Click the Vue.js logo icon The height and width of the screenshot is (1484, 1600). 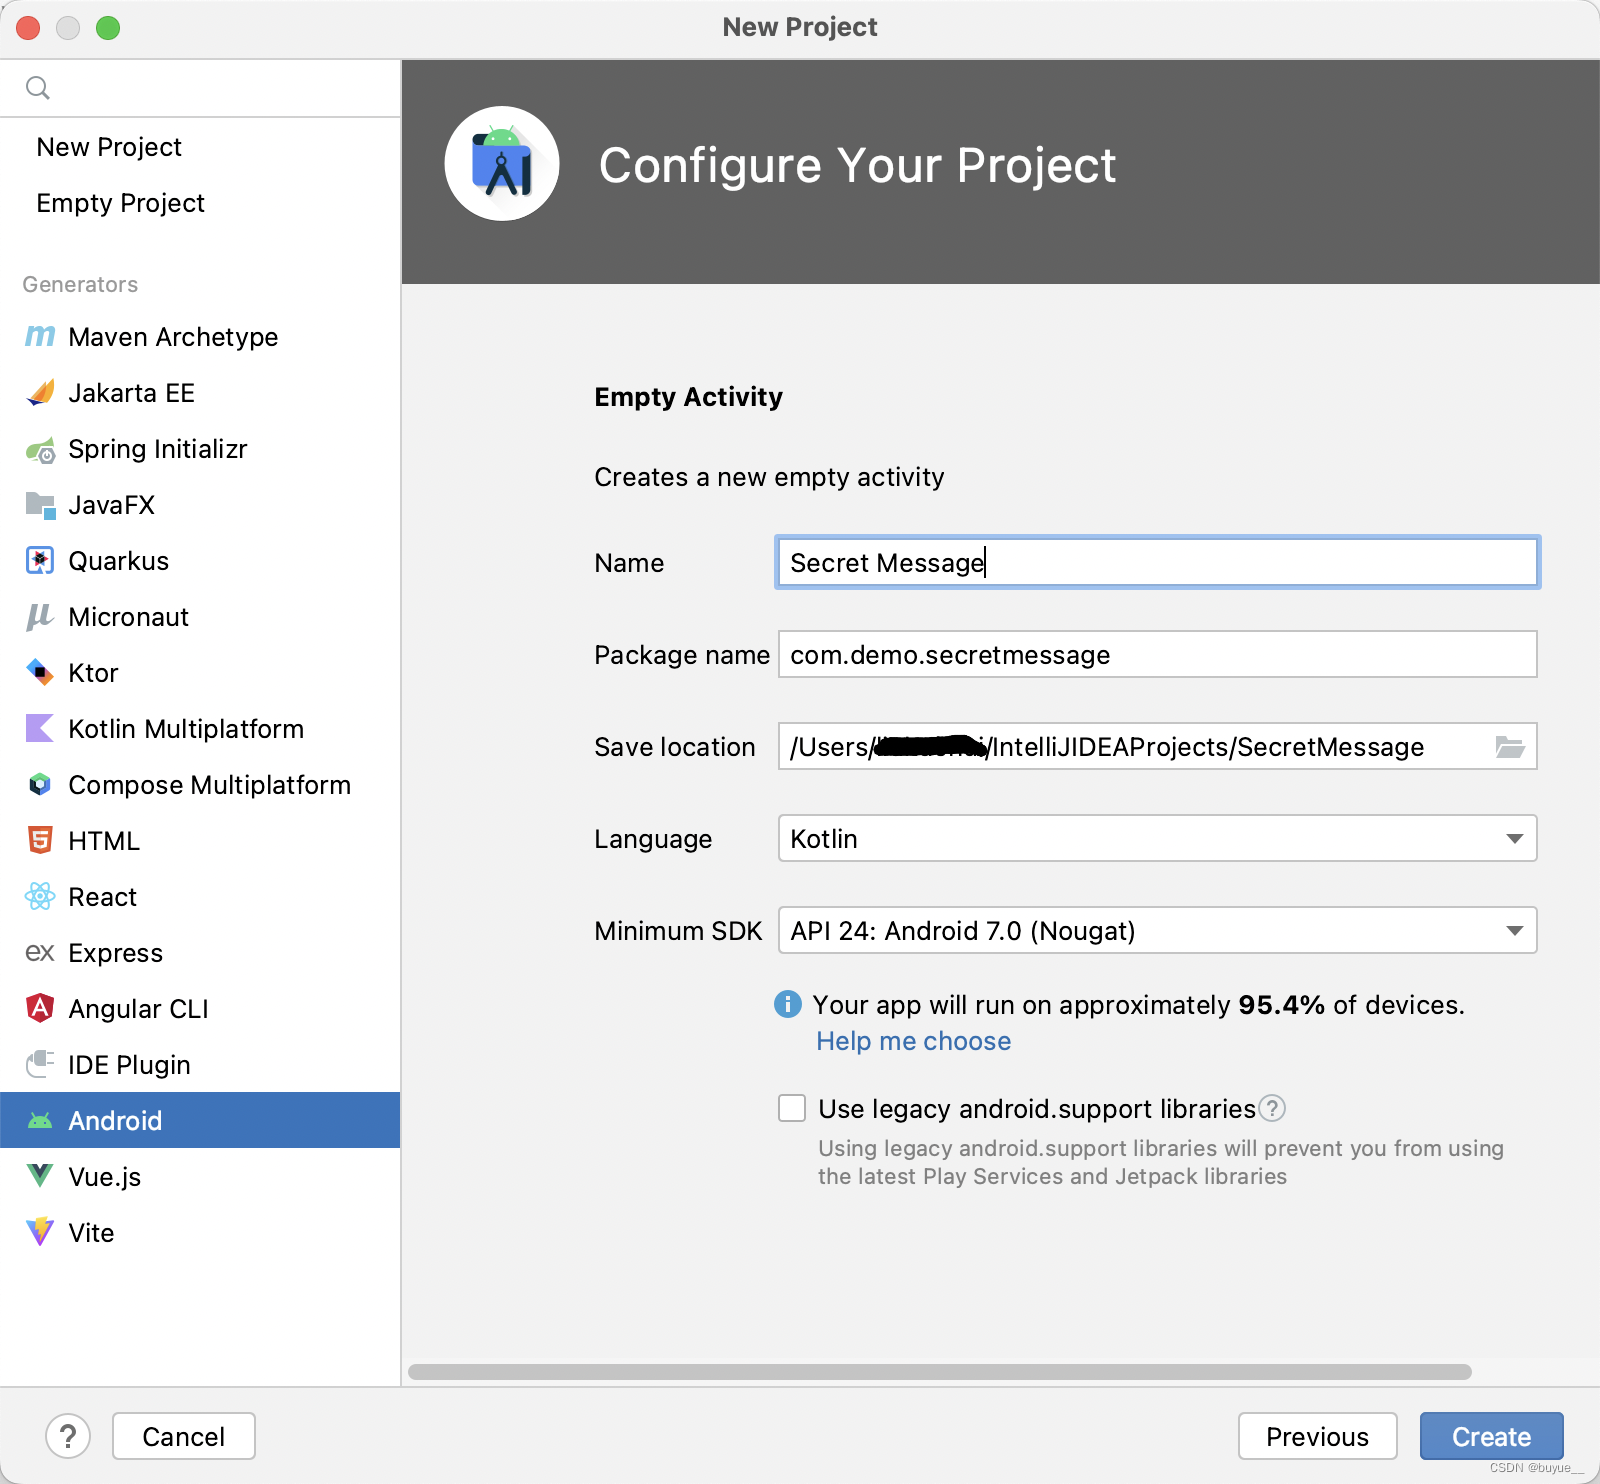tap(40, 1176)
